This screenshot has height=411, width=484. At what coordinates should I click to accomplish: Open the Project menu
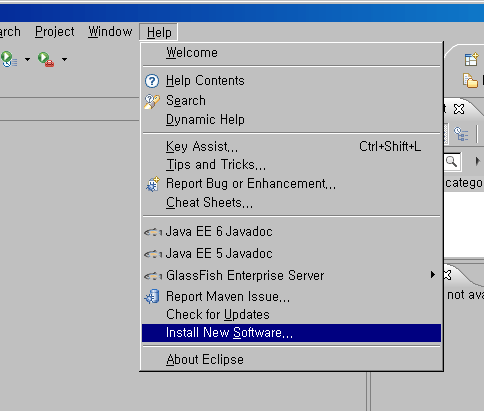(x=55, y=32)
